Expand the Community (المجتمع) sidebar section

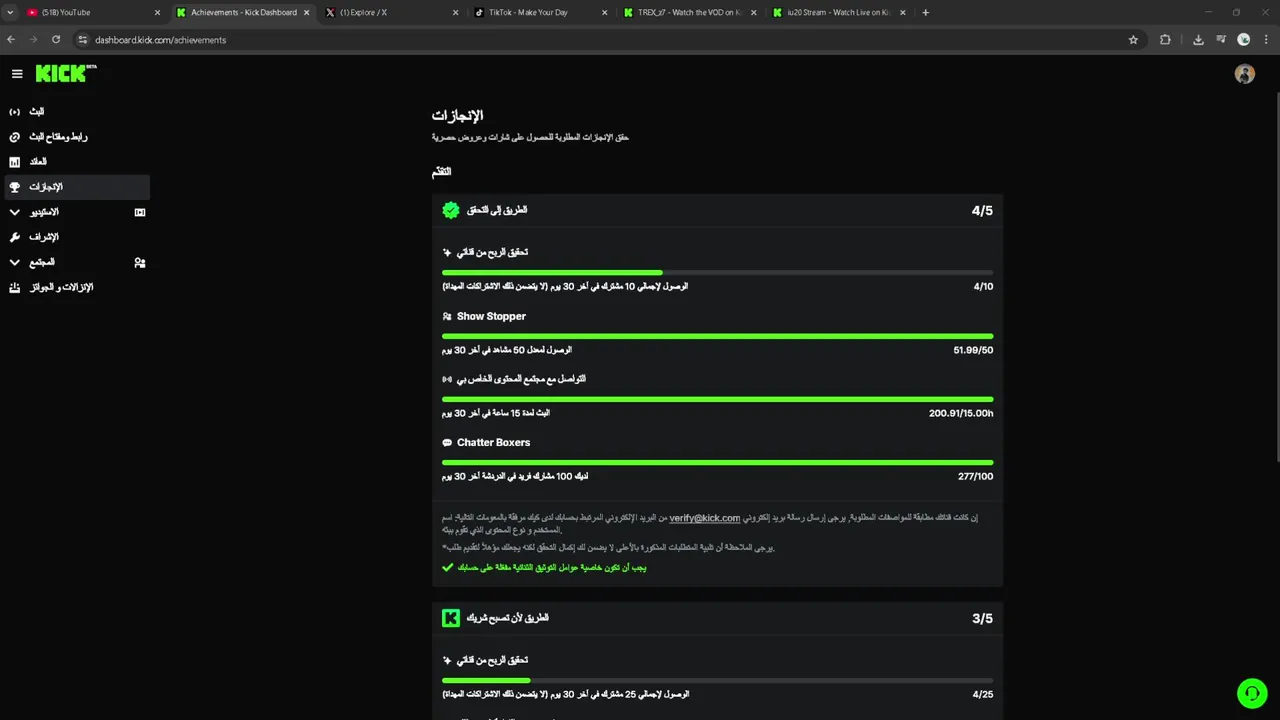pyautogui.click(x=42, y=262)
